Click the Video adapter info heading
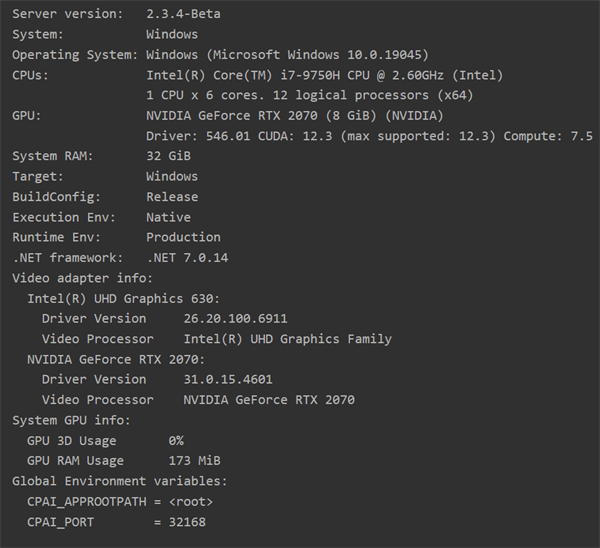This screenshot has width=600, height=548. [x=83, y=278]
